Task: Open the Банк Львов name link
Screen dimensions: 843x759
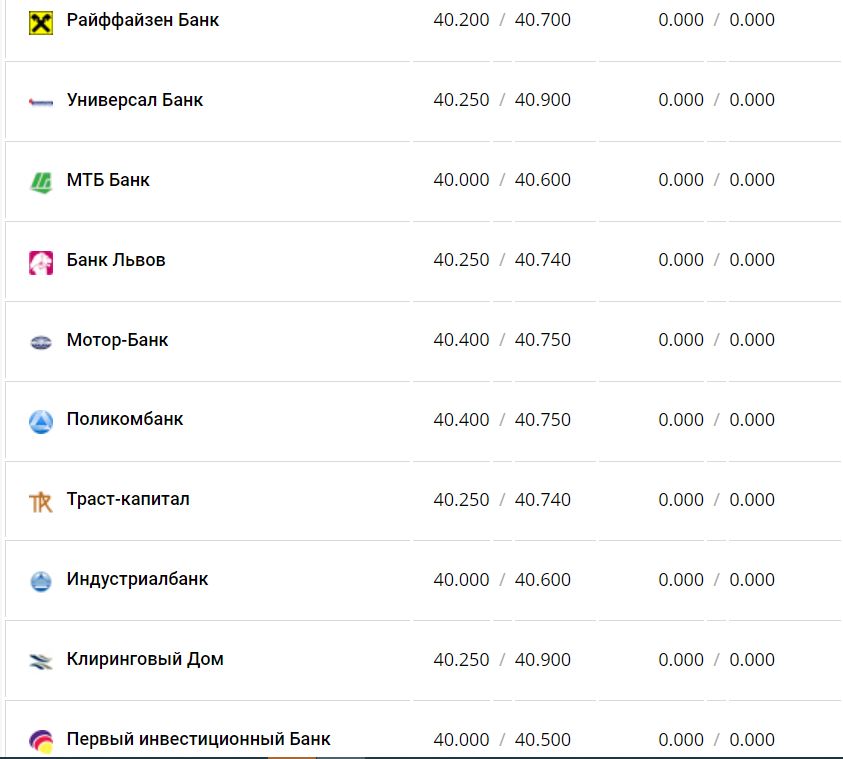Action: 116,260
